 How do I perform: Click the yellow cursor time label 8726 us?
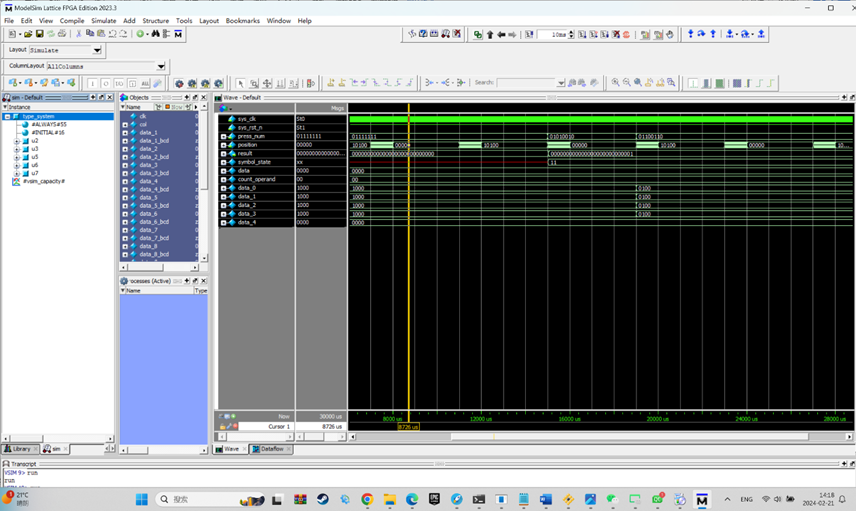coord(408,427)
